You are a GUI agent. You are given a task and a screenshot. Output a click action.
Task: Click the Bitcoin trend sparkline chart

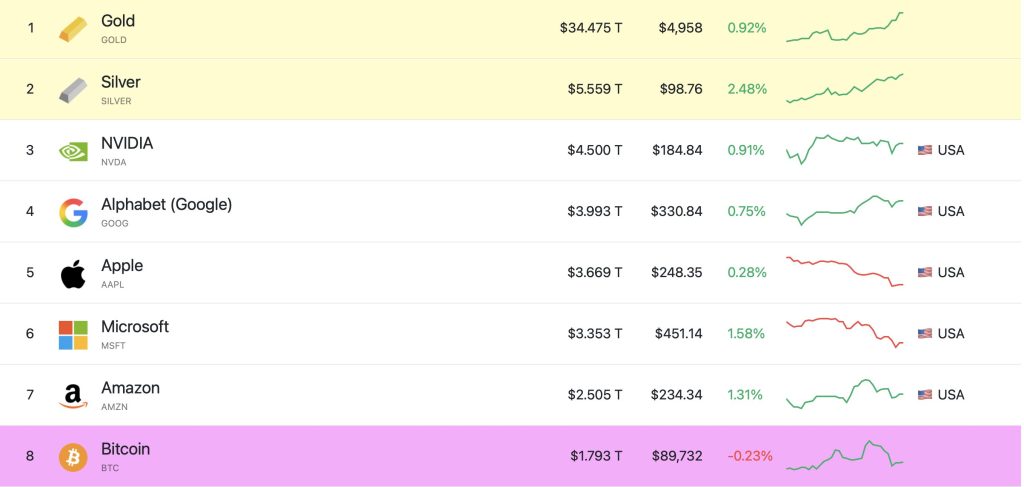click(845, 456)
